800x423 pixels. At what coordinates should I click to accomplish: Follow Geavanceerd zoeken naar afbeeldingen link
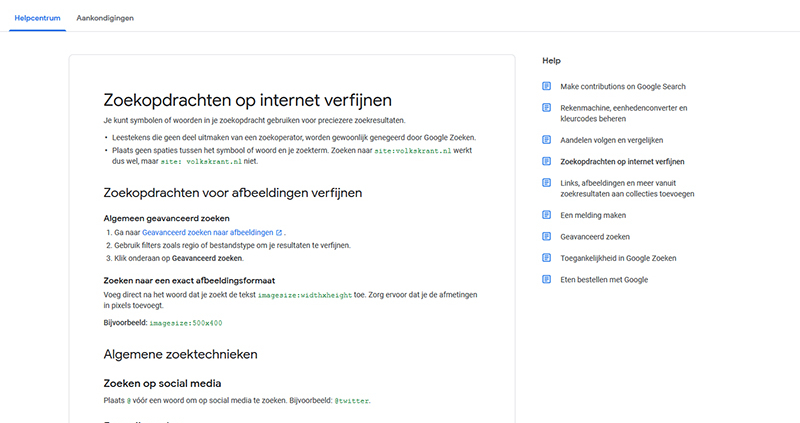[208, 232]
